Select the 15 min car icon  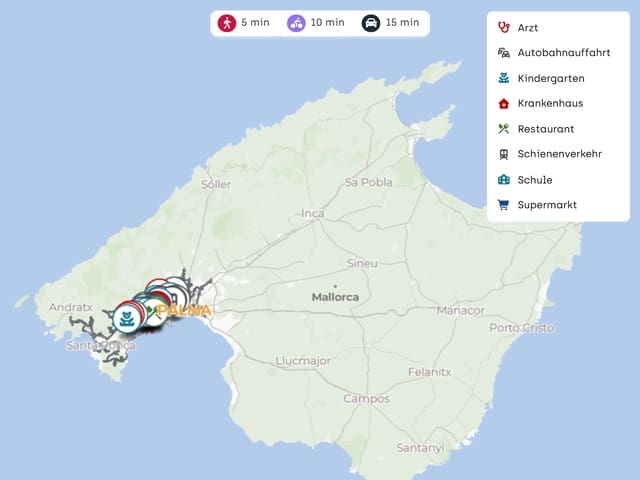click(371, 23)
